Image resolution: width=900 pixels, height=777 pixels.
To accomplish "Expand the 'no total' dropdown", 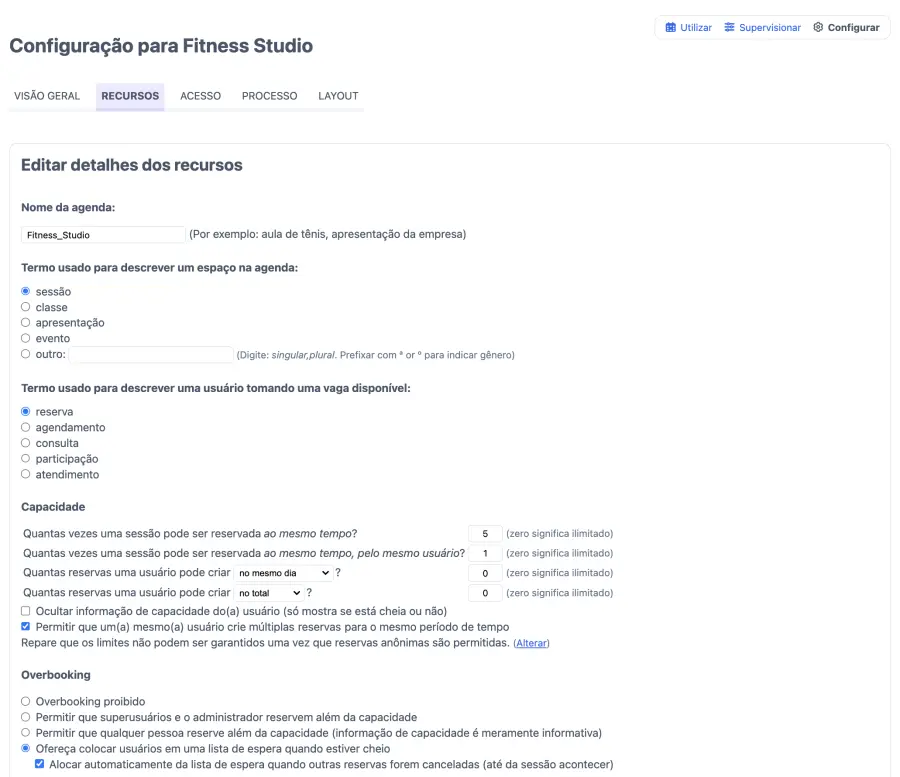I will click(x=268, y=593).
